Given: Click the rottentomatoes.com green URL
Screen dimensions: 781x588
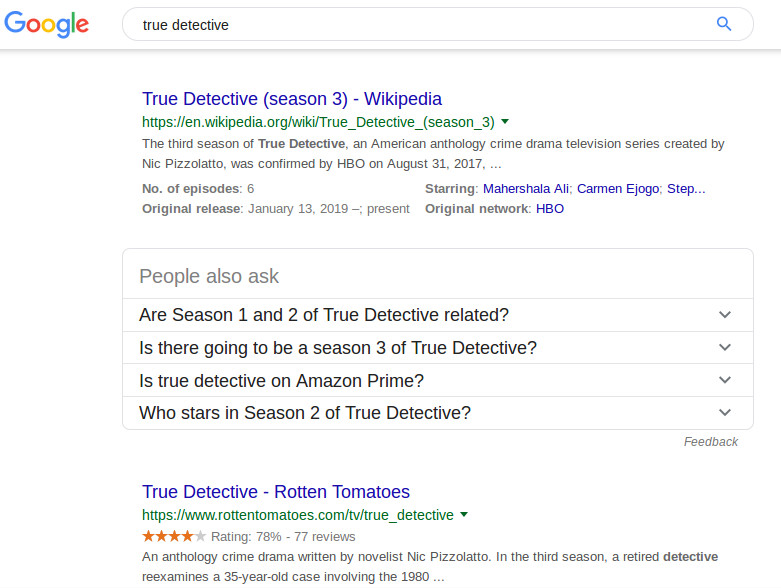Looking at the screenshot, I should [297, 515].
